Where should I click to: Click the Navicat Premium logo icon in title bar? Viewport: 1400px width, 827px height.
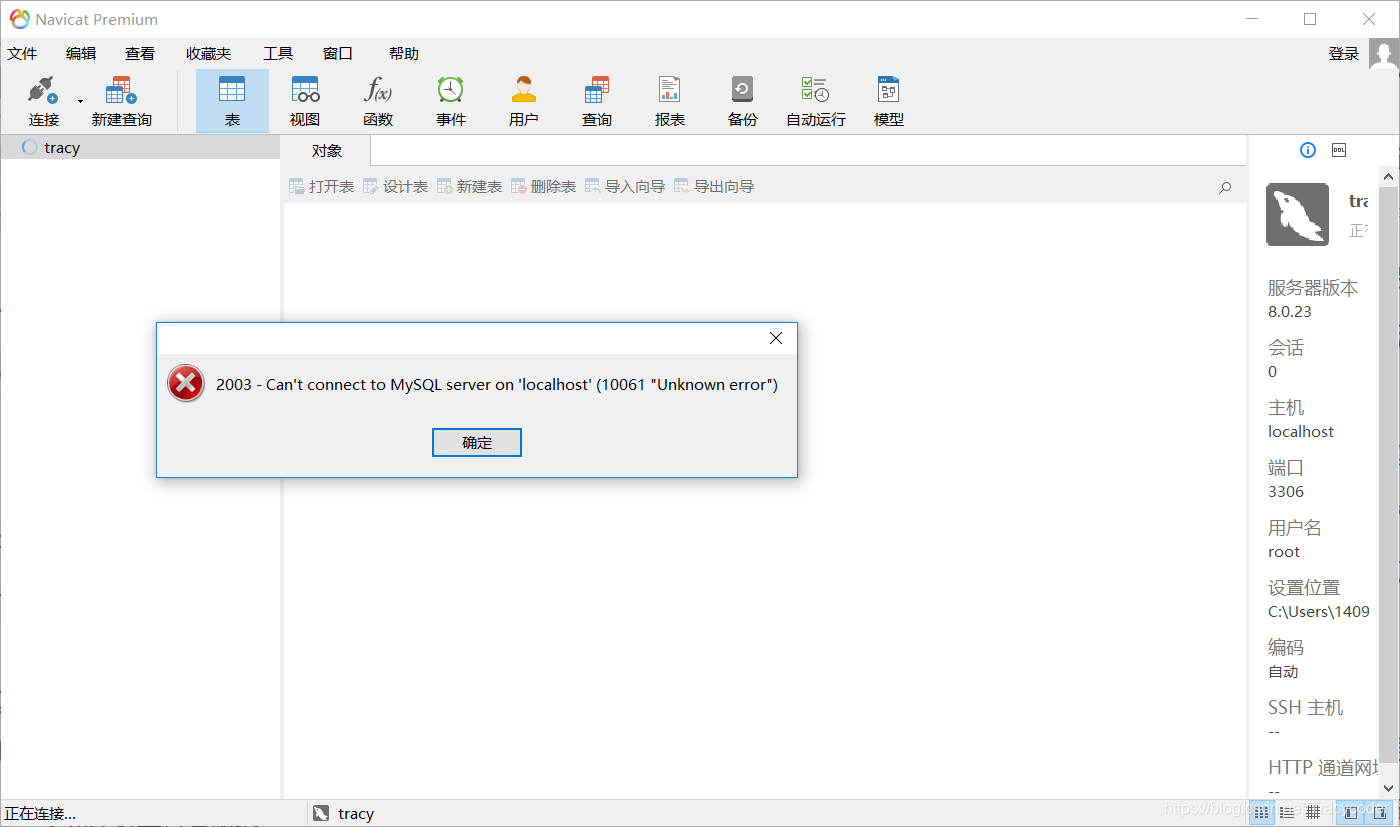click(19, 19)
